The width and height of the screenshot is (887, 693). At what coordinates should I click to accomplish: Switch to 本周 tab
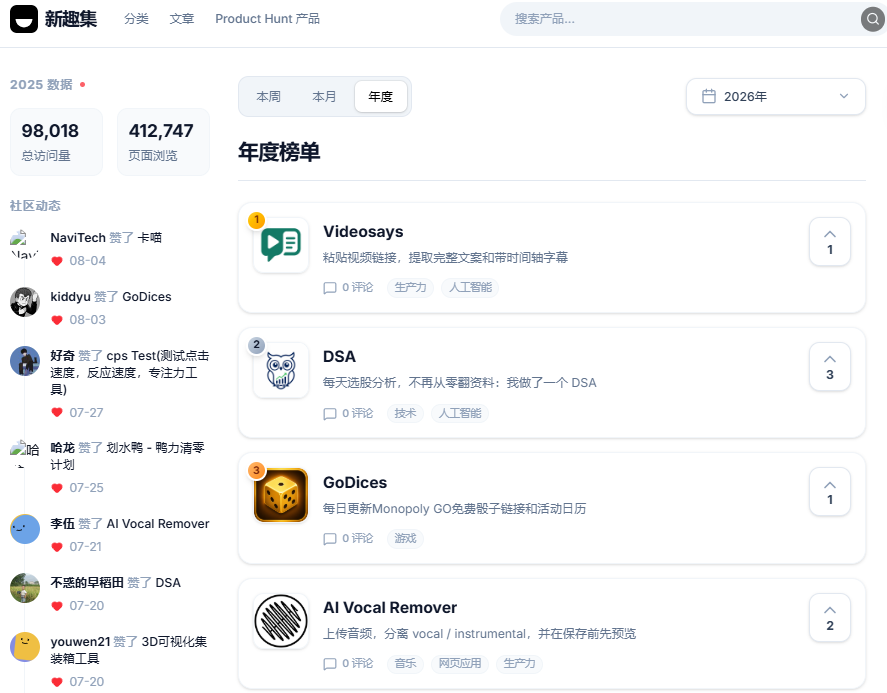click(268, 97)
